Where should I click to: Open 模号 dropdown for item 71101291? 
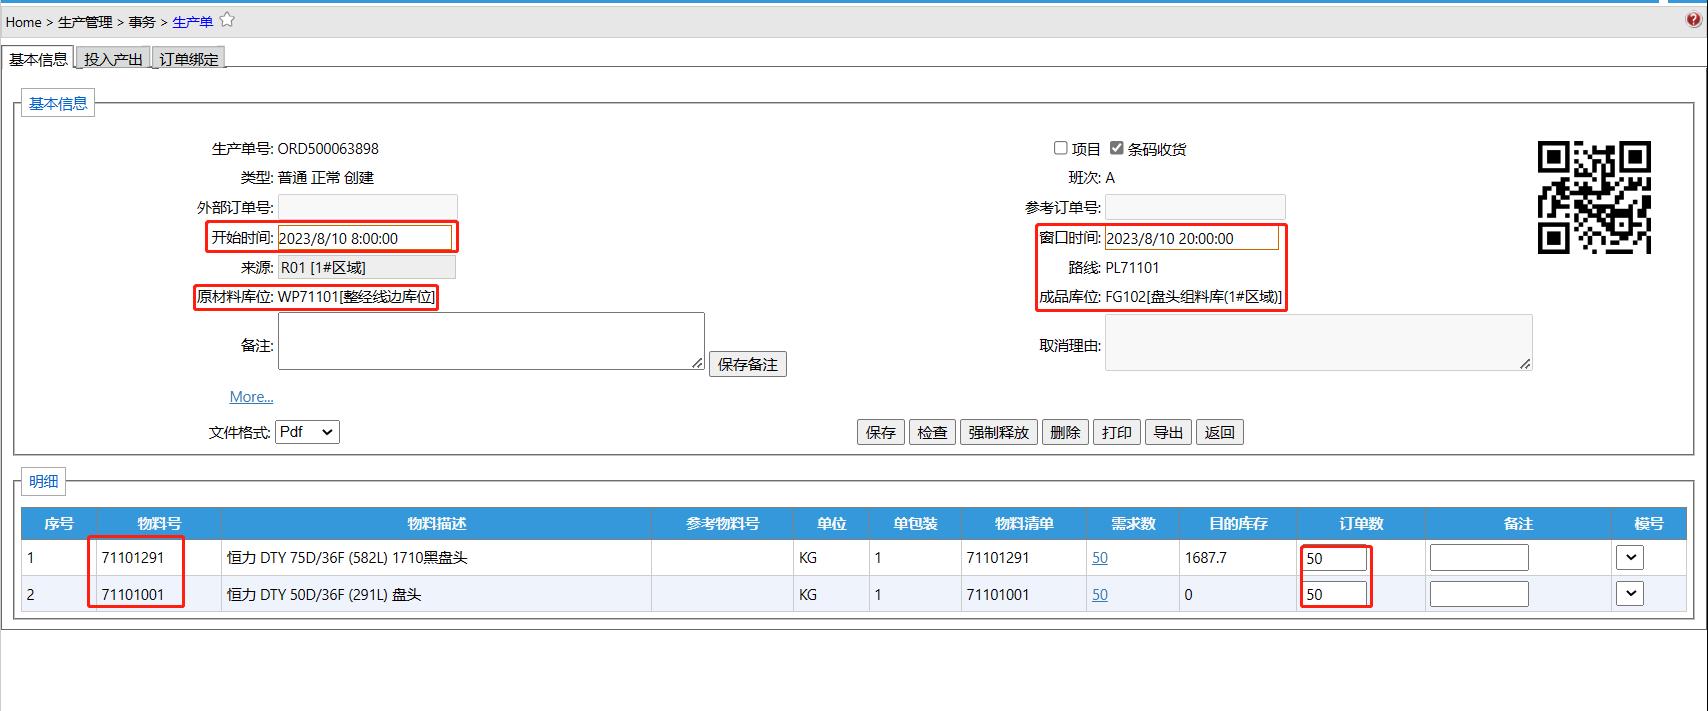1630,558
